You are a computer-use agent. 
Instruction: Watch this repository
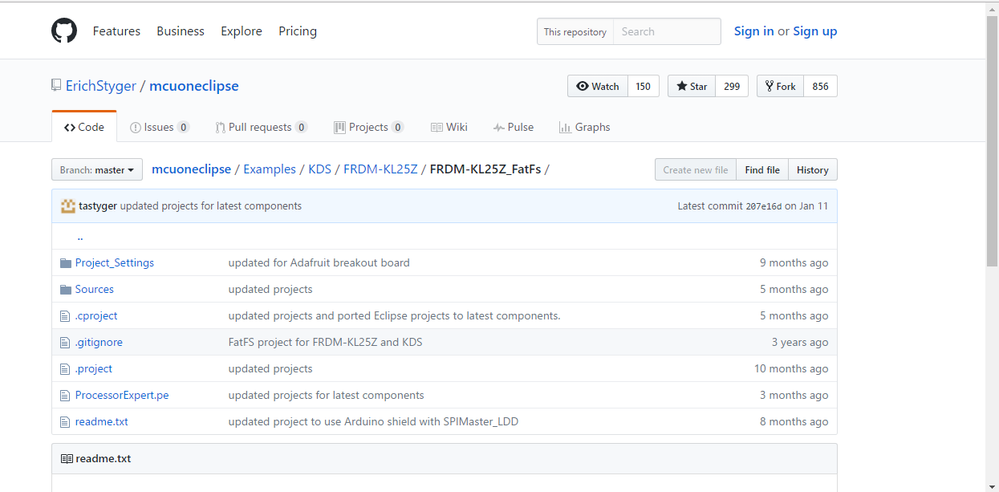(598, 87)
